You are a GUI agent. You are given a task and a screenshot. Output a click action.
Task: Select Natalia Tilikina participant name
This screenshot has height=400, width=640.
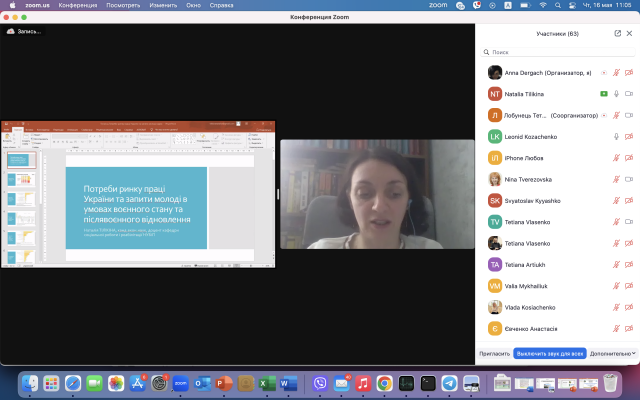click(x=524, y=94)
